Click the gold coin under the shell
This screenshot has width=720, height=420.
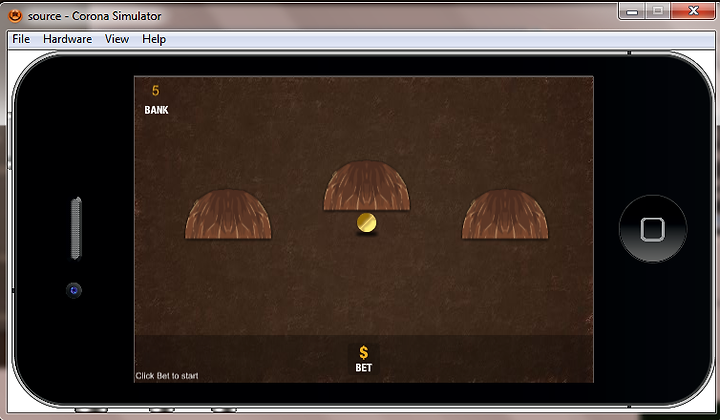click(366, 223)
